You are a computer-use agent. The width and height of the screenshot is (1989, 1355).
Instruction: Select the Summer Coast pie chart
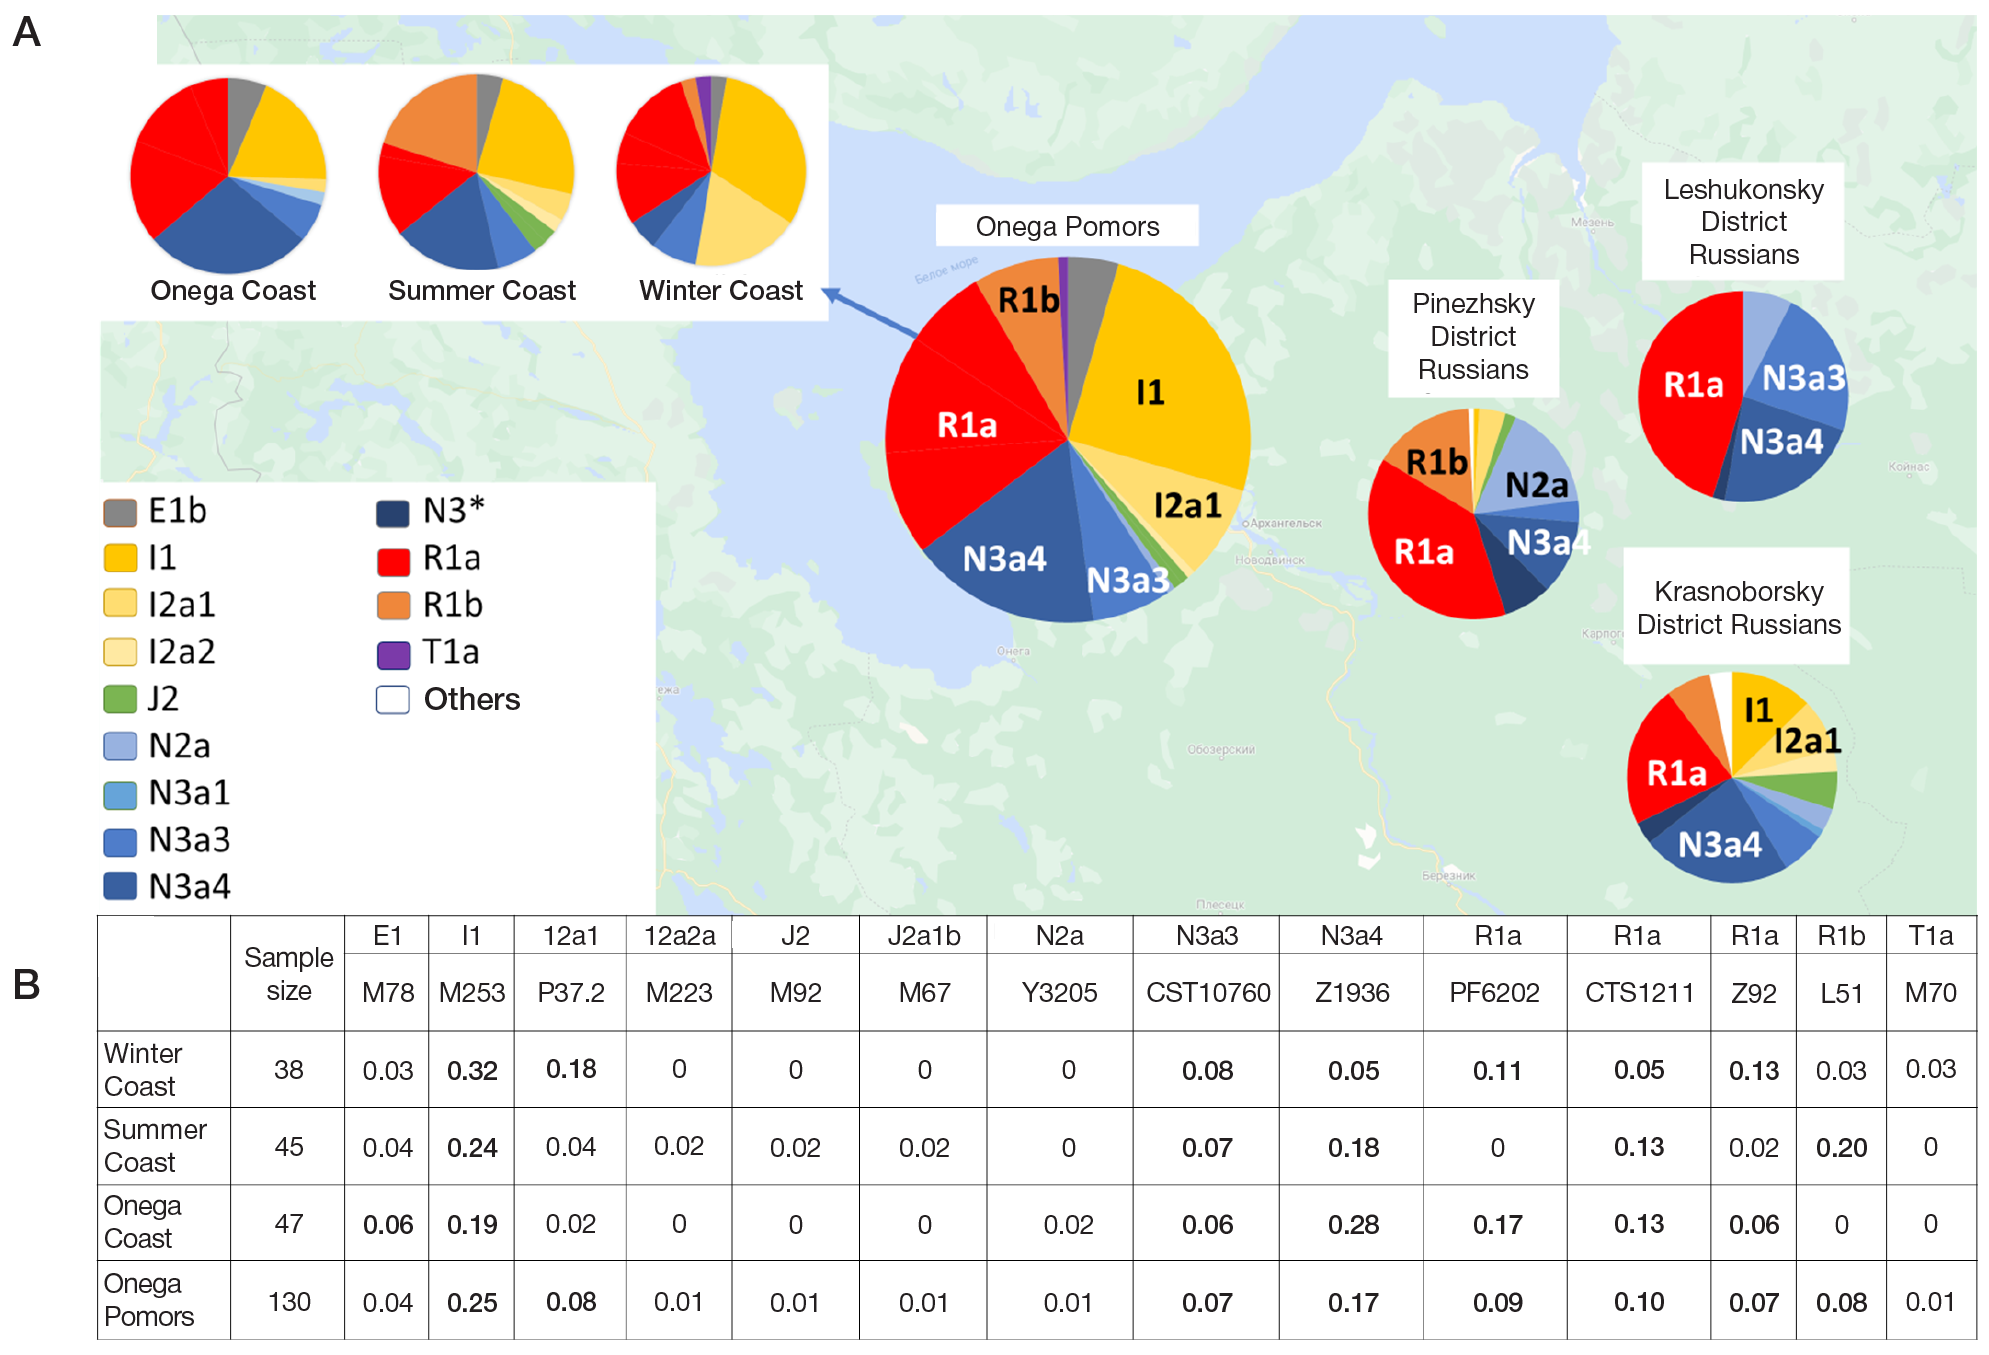[477, 172]
